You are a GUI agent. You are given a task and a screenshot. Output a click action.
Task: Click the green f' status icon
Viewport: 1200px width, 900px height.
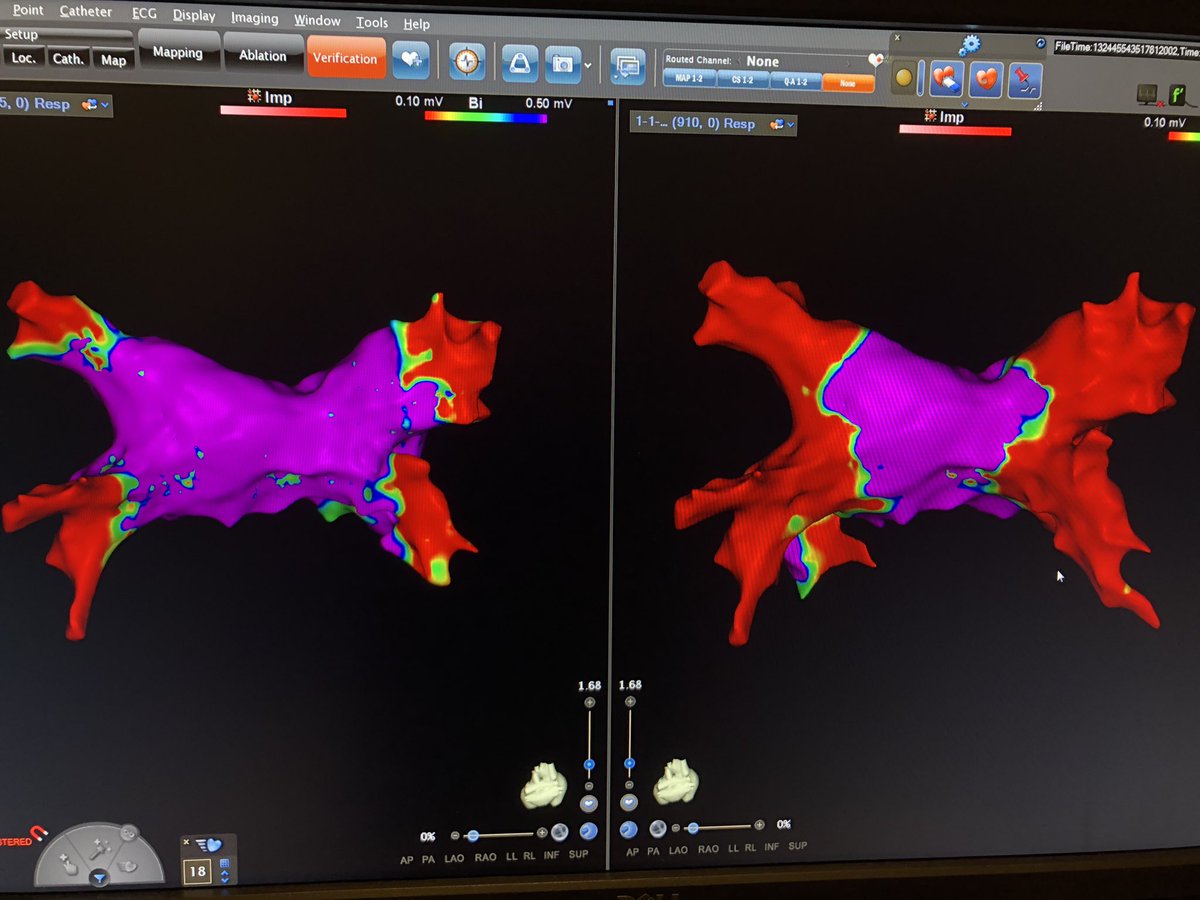pyautogui.click(x=1180, y=95)
